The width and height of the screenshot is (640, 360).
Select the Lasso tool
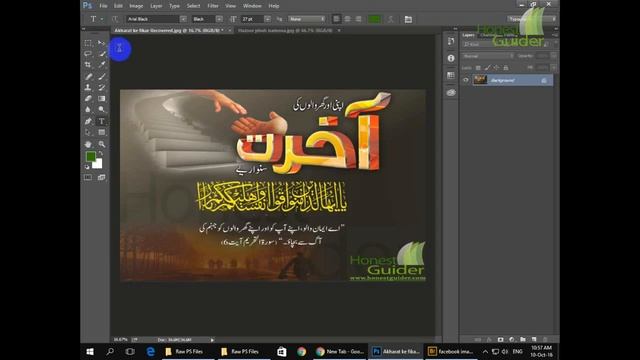(88, 53)
